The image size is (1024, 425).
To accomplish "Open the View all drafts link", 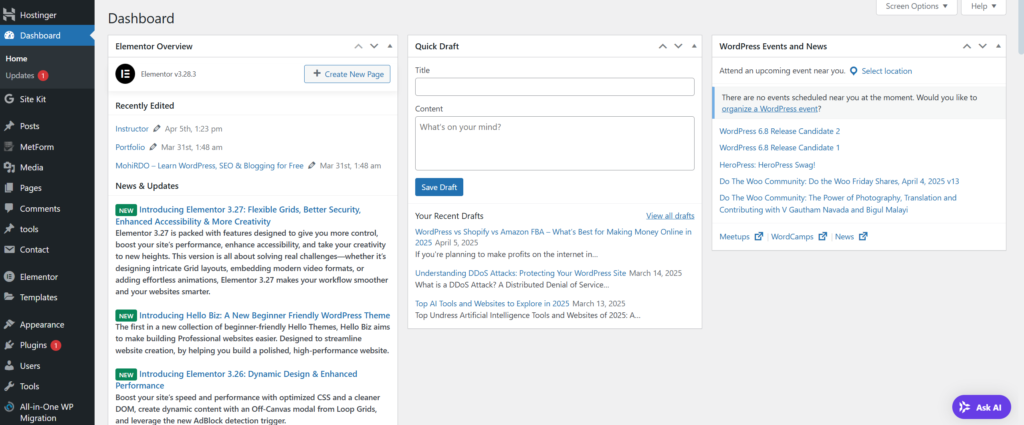I will (x=670, y=216).
